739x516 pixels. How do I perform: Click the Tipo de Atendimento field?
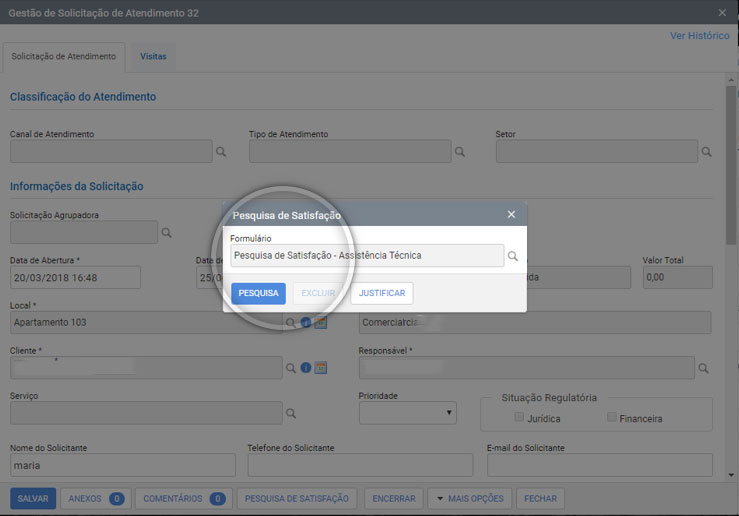tap(350, 151)
